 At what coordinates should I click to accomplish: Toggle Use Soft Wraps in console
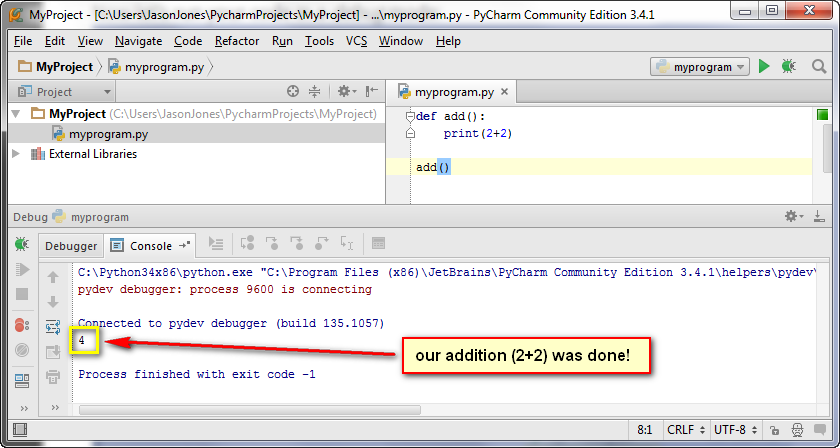(53, 327)
